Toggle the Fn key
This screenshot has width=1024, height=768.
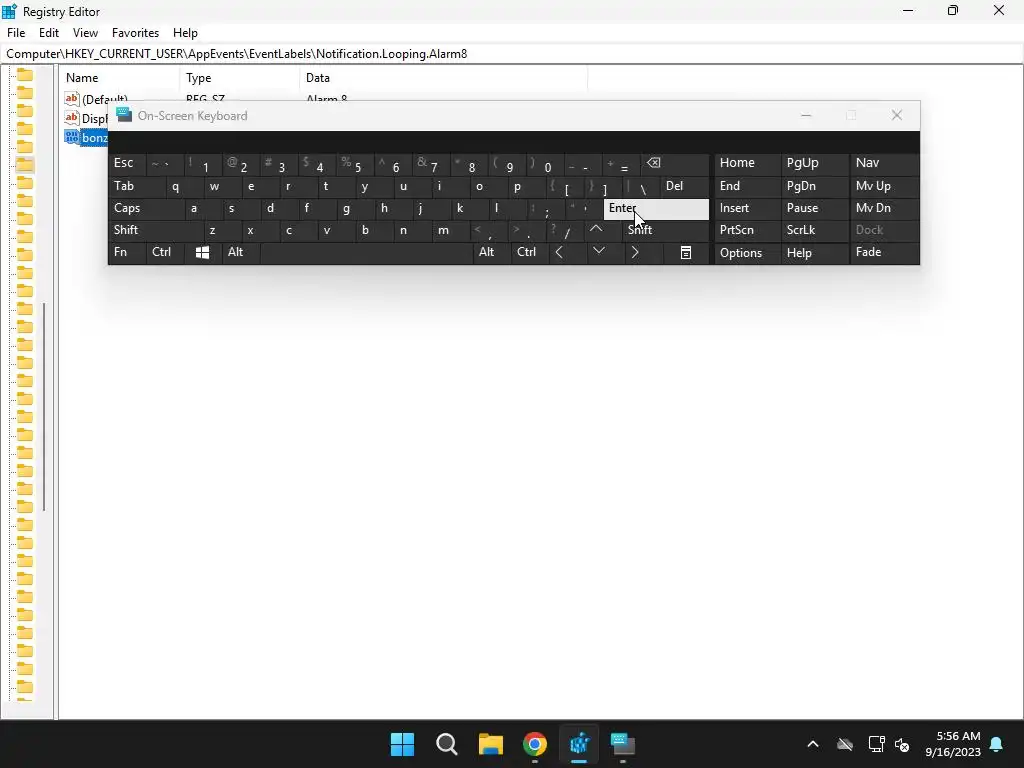pyautogui.click(x=127, y=252)
